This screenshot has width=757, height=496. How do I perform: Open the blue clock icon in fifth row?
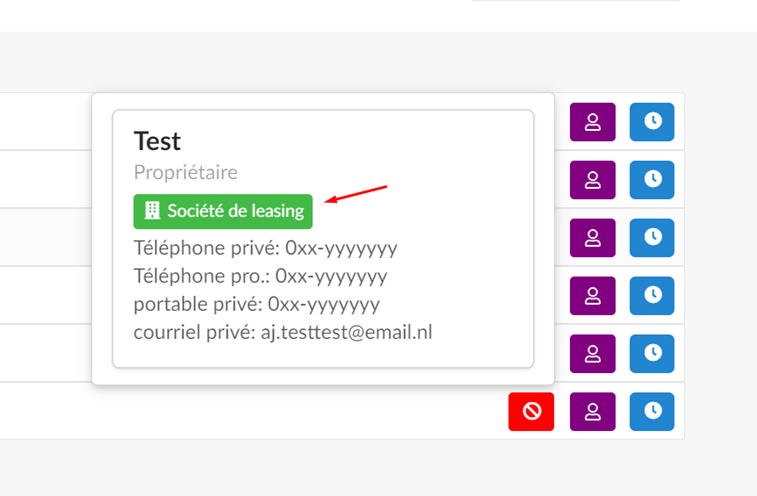(x=652, y=354)
